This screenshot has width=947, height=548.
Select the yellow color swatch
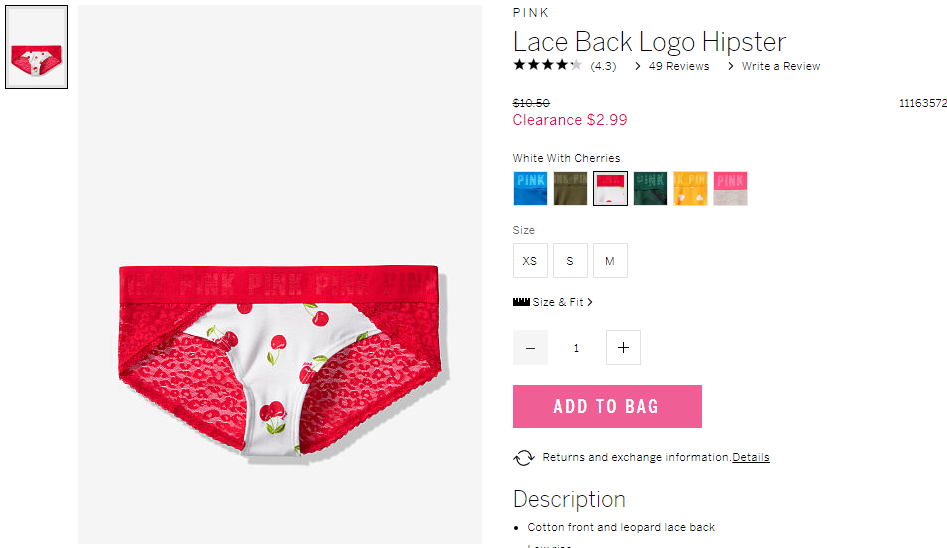click(x=690, y=189)
